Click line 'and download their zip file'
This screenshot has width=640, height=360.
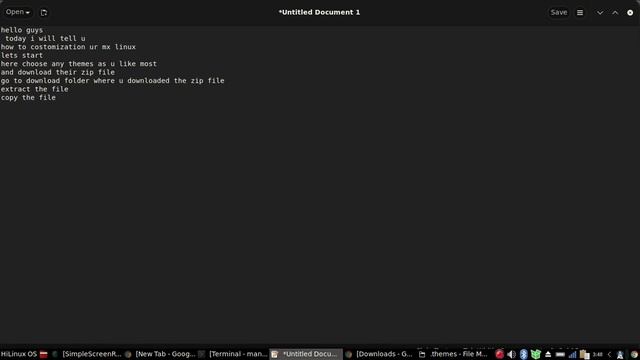click(x=58, y=72)
